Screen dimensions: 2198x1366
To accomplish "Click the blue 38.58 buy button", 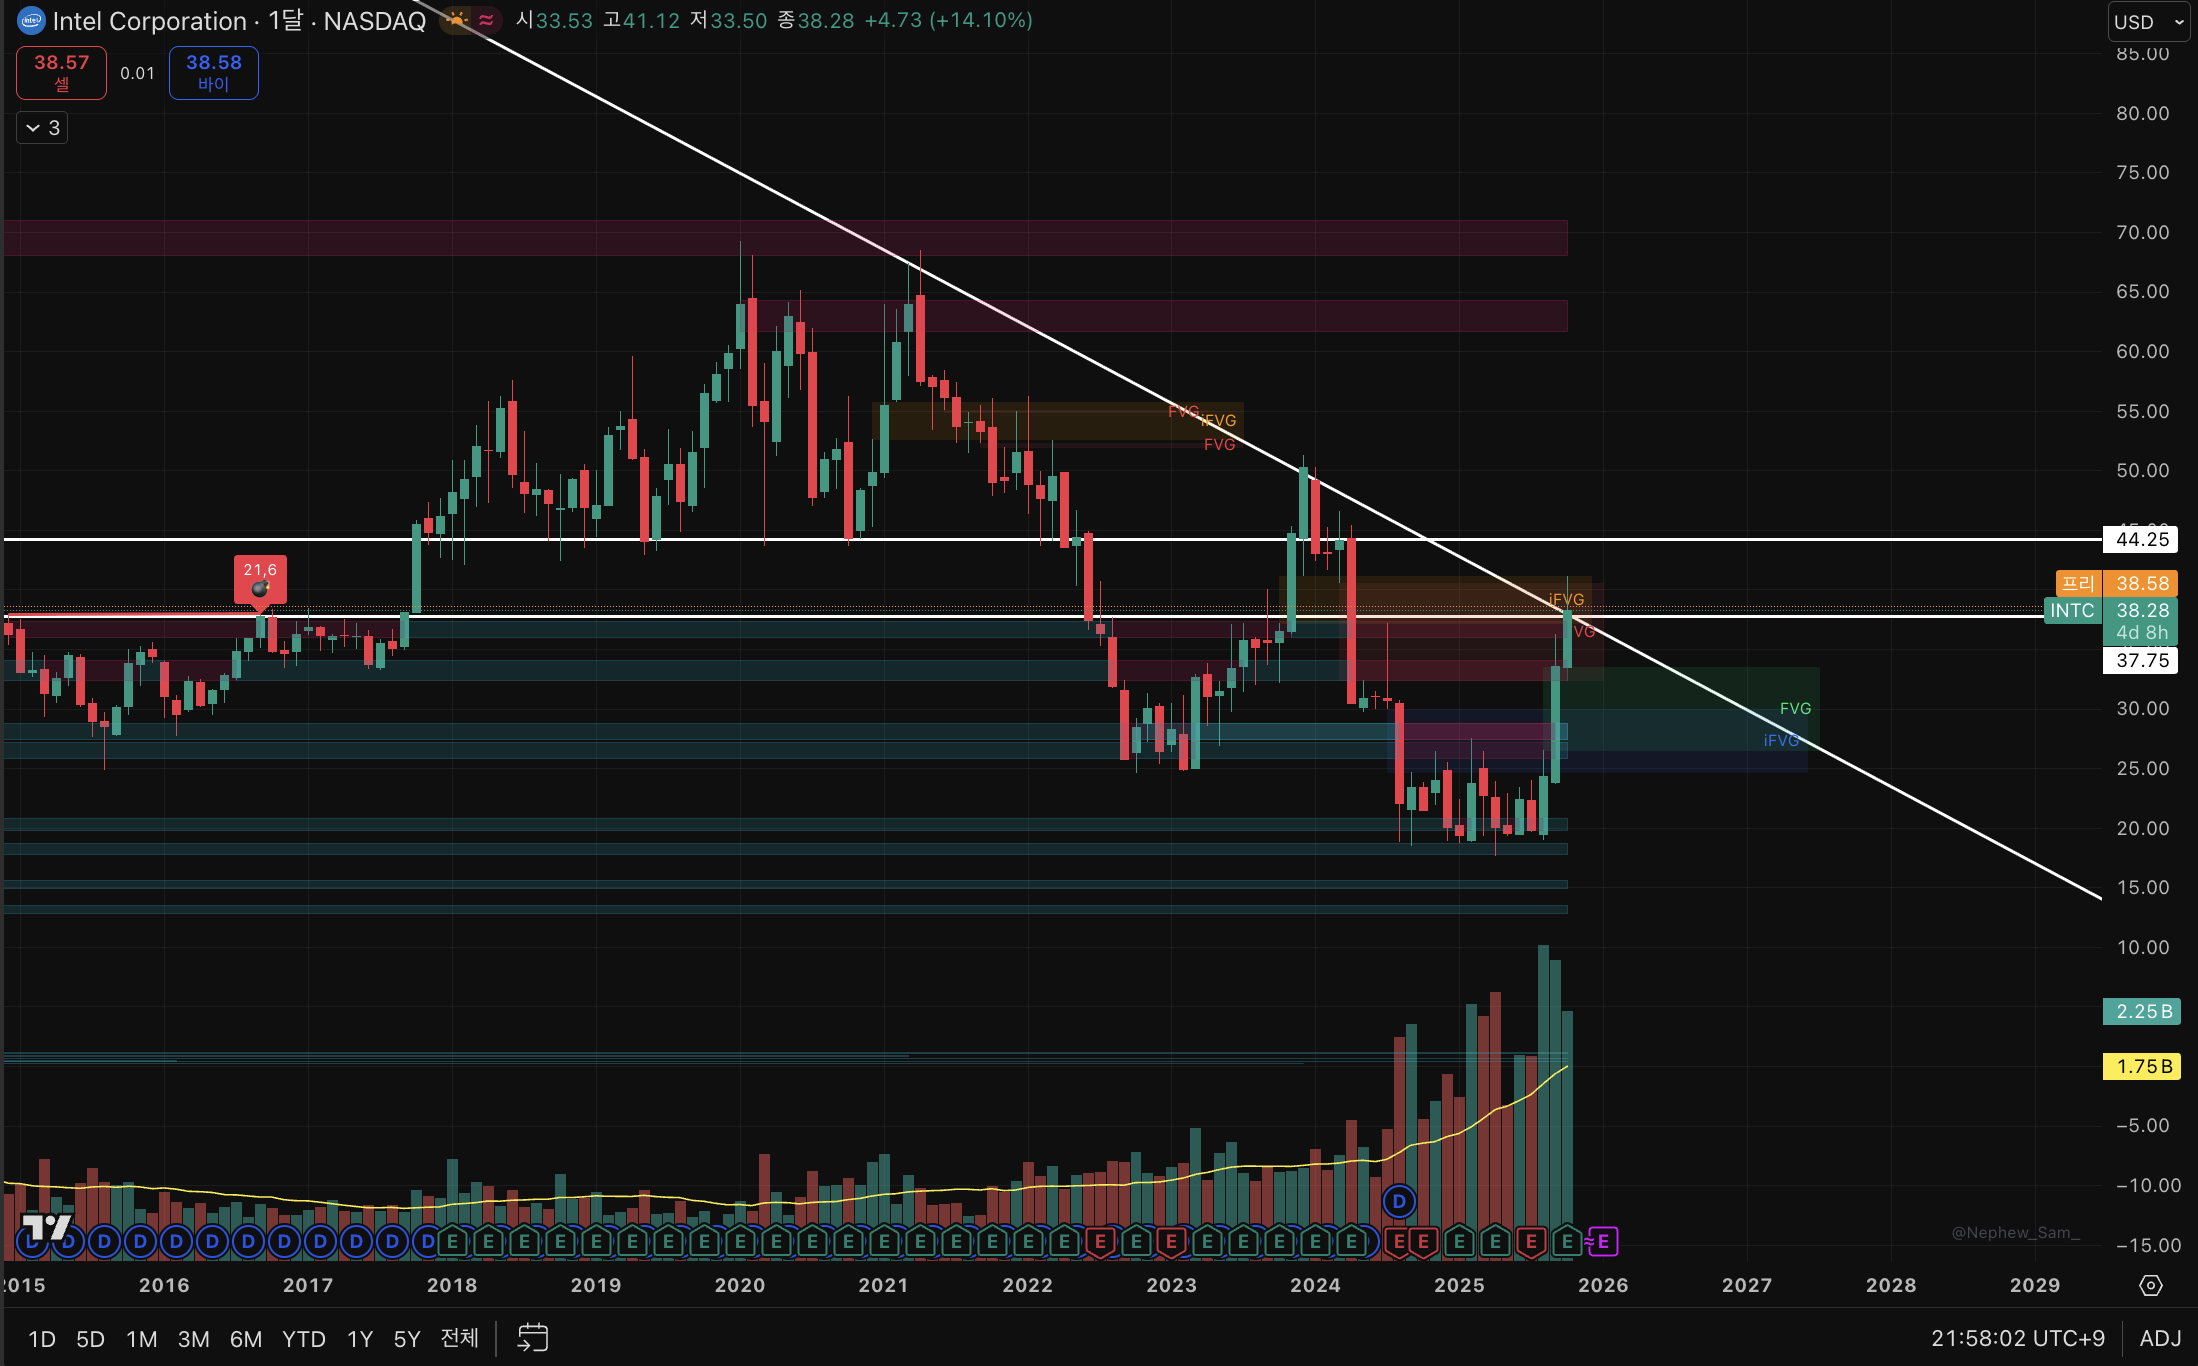I will pyautogui.click(x=213, y=72).
